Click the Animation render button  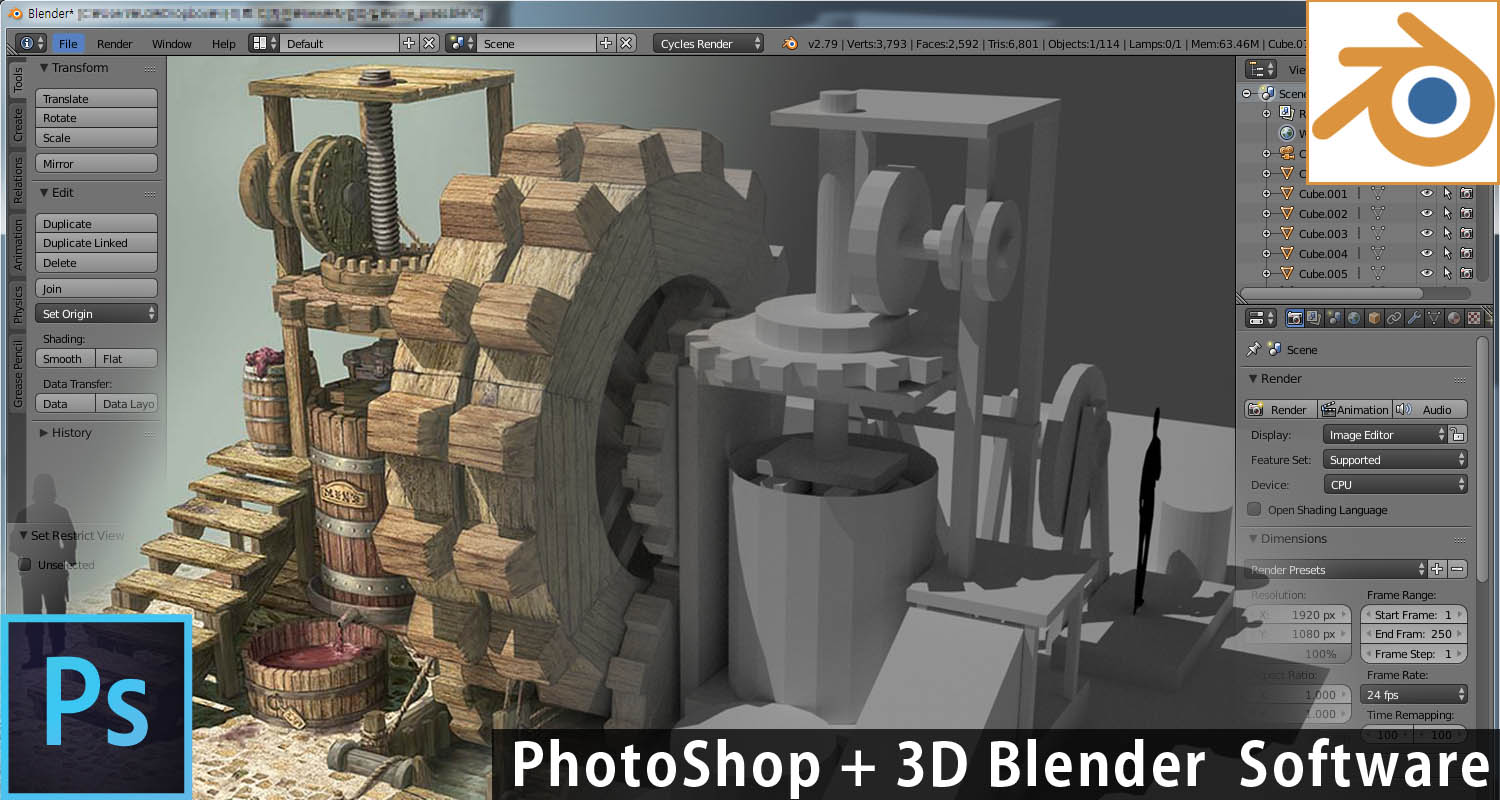coord(1355,410)
